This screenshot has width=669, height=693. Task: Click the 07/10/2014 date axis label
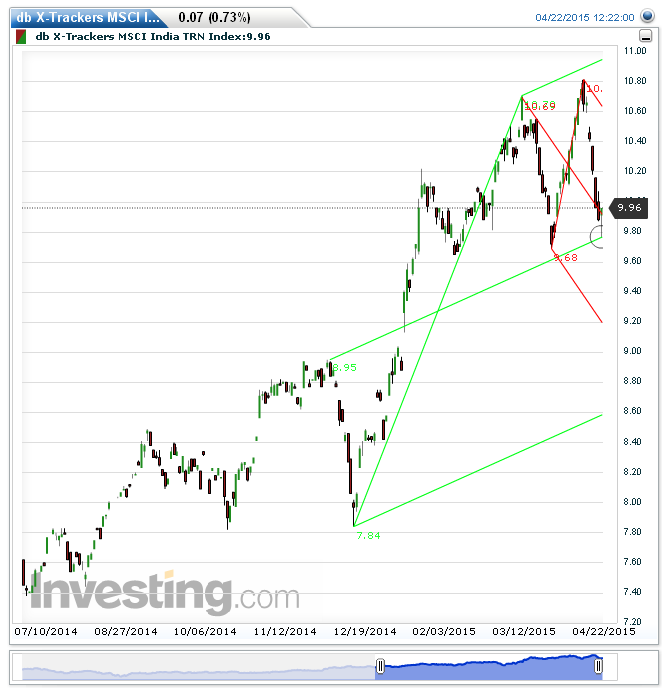pos(46,632)
